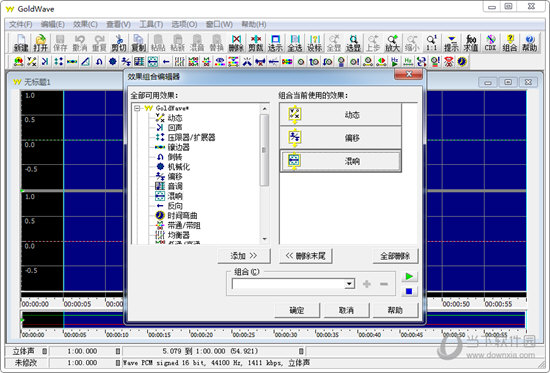Click the 帮助 (Help) icon in main toolbar
The height and width of the screenshot is (373, 550).
pyautogui.click(x=530, y=43)
